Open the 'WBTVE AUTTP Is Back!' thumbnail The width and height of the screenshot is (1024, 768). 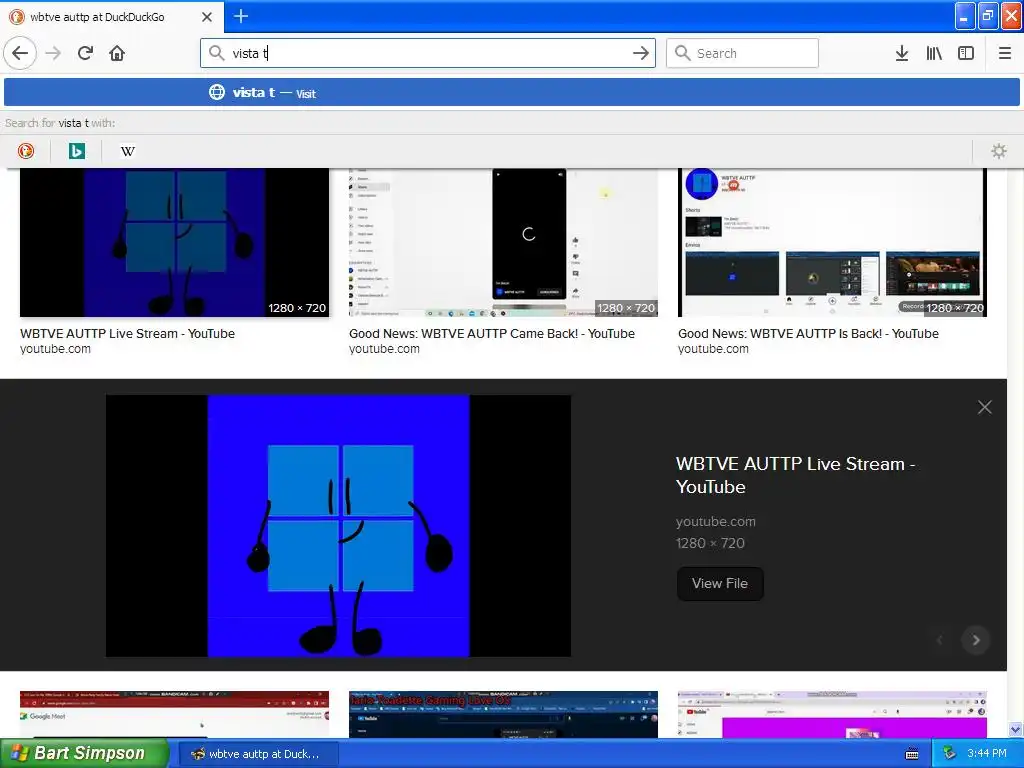pyautogui.click(x=832, y=243)
